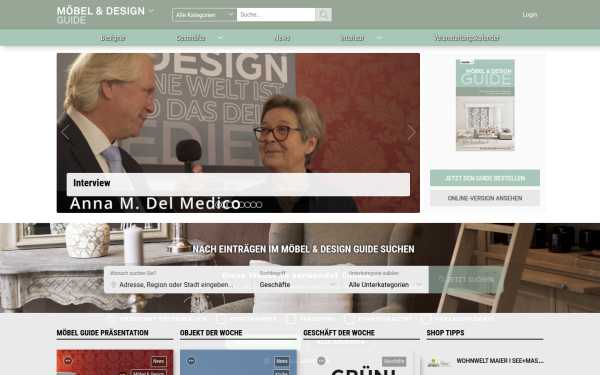Open the Designer menu item
The image size is (600, 375).
113,38
